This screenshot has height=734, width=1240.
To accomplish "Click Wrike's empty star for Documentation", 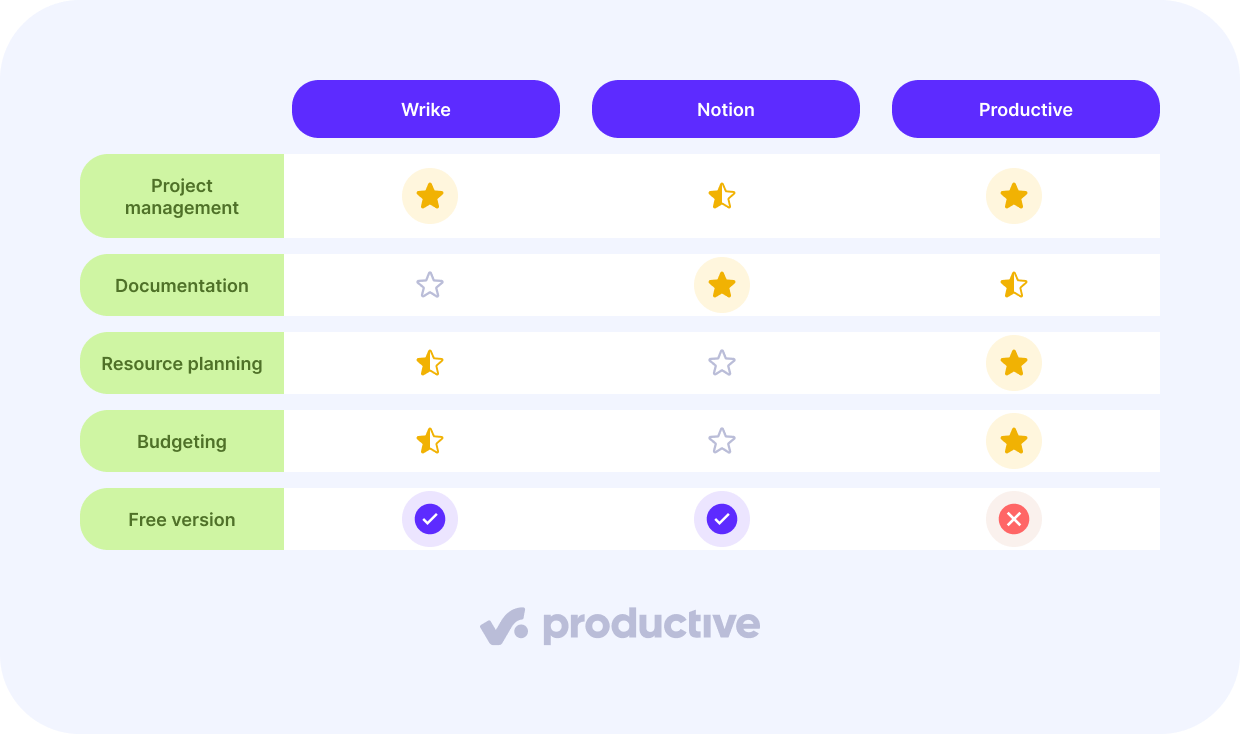I will click(x=430, y=285).
